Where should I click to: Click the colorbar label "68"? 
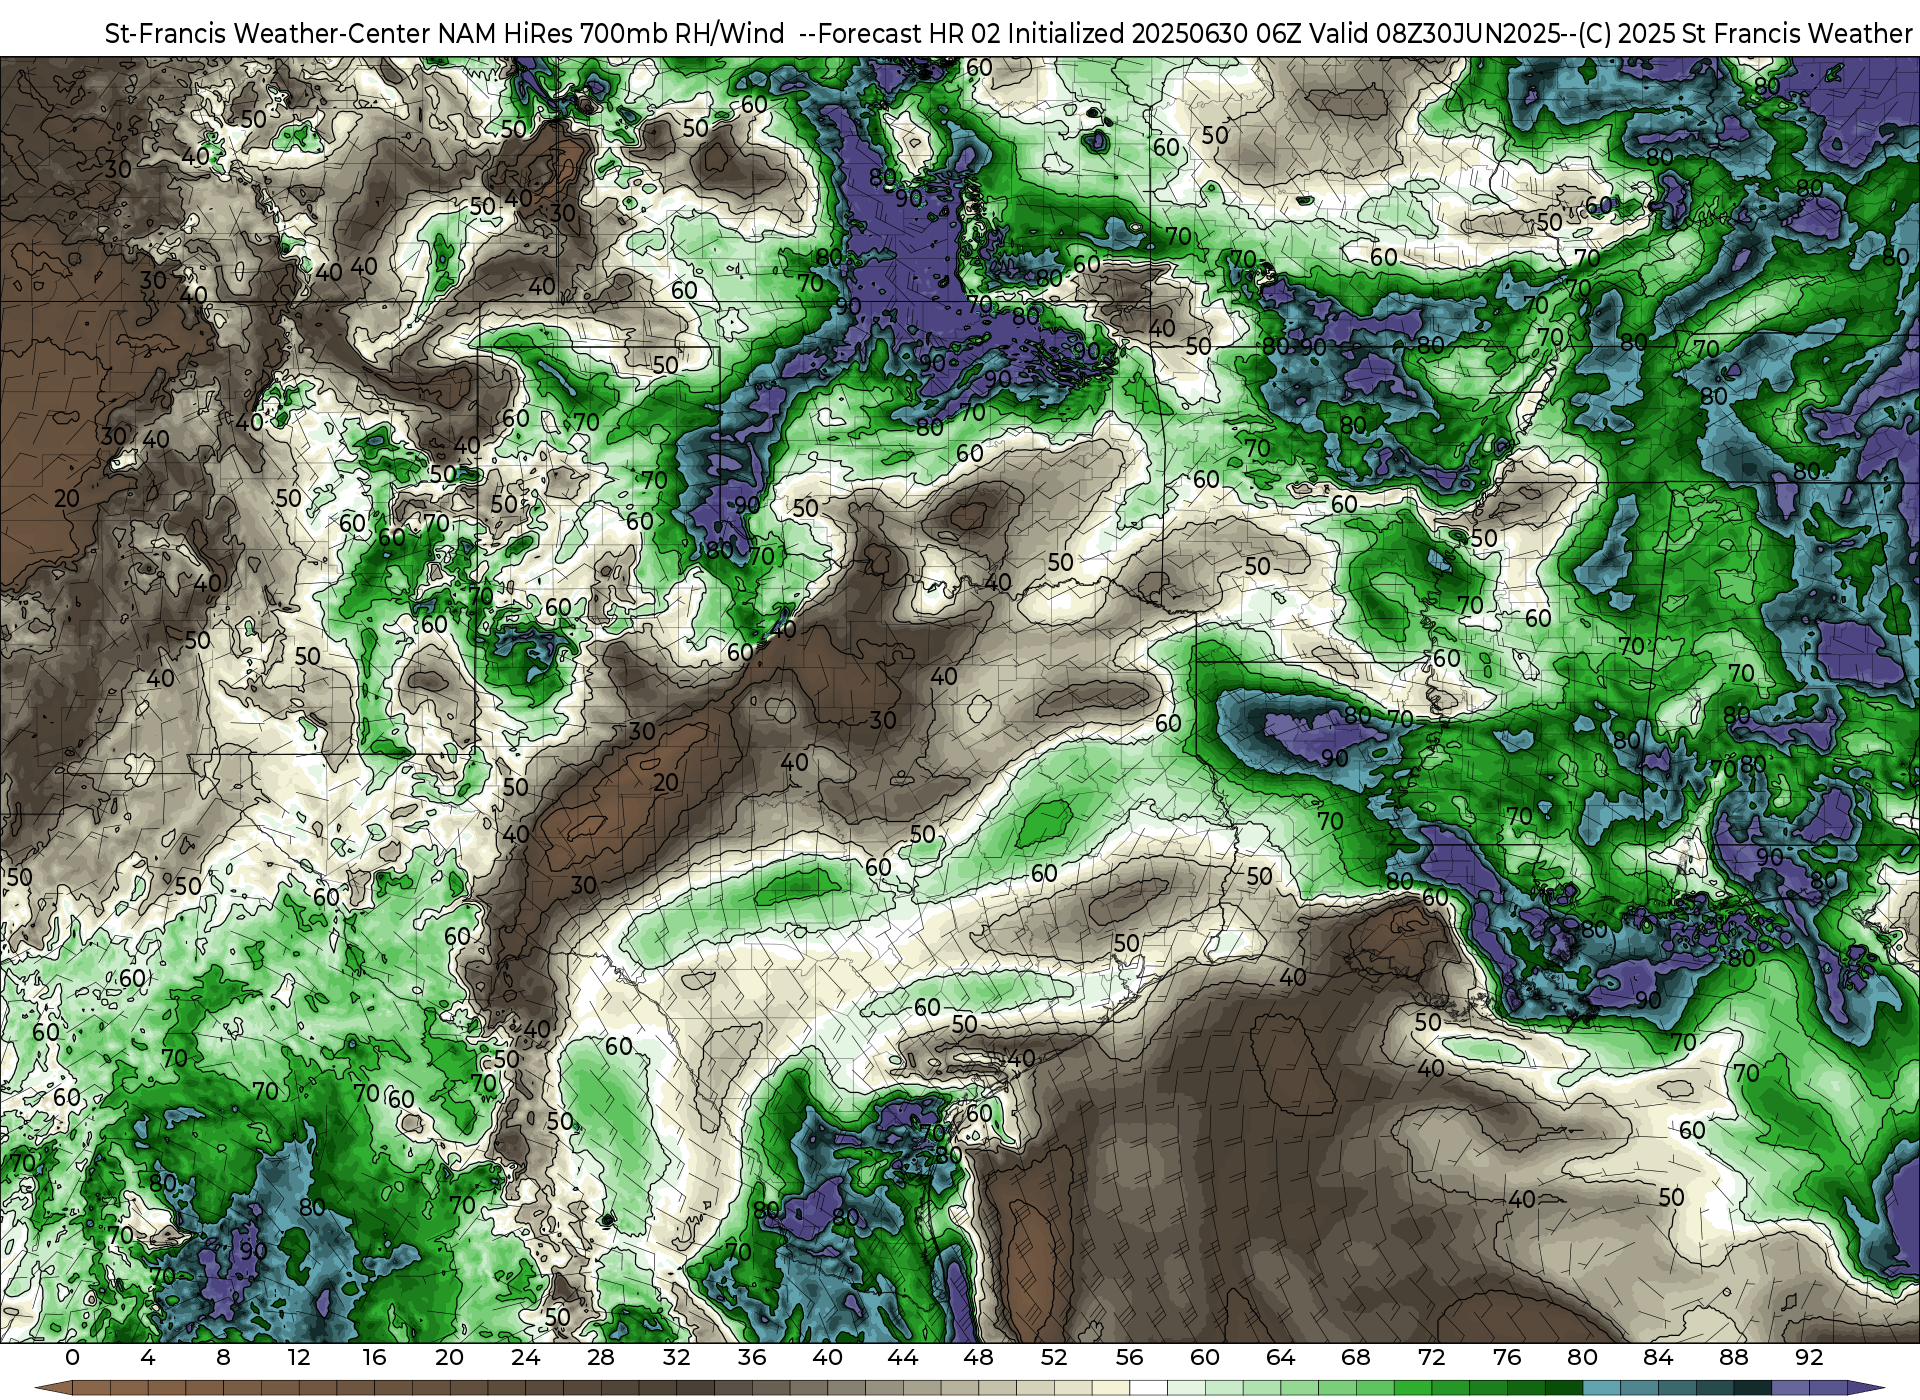(x=1356, y=1357)
